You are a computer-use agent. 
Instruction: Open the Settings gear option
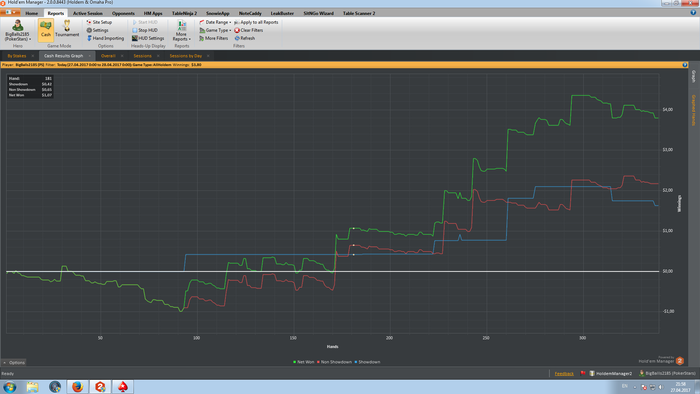[97, 30]
